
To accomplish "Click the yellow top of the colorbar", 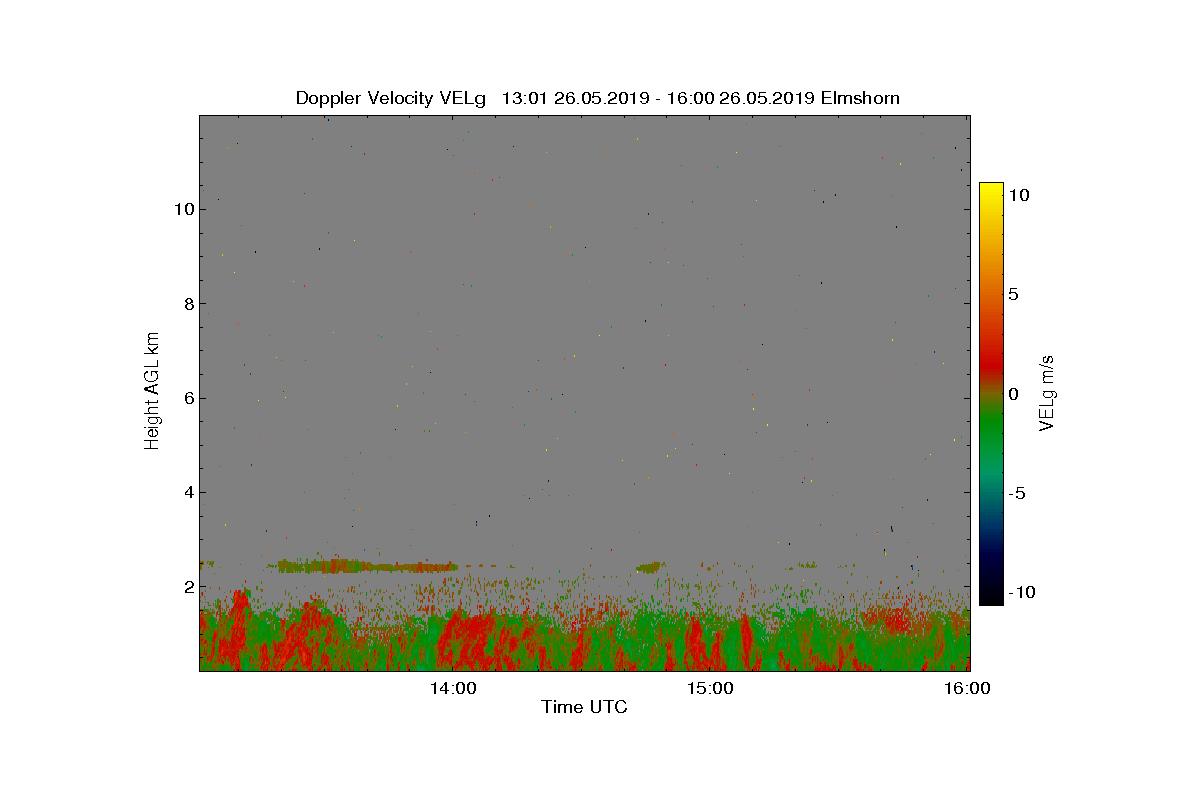I will click(x=991, y=192).
